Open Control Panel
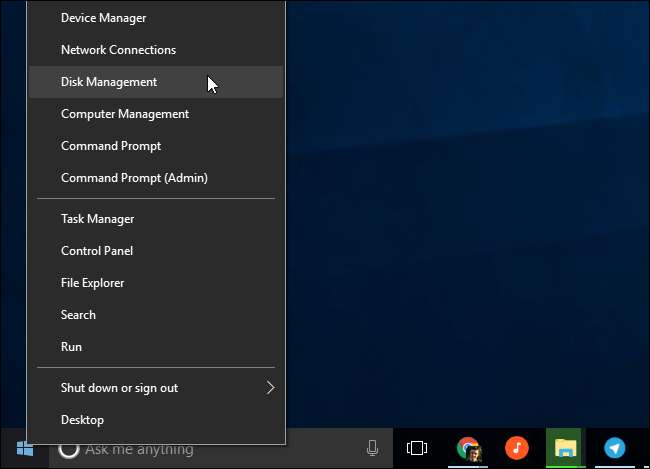The height and width of the screenshot is (469, 650). pos(156,251)
